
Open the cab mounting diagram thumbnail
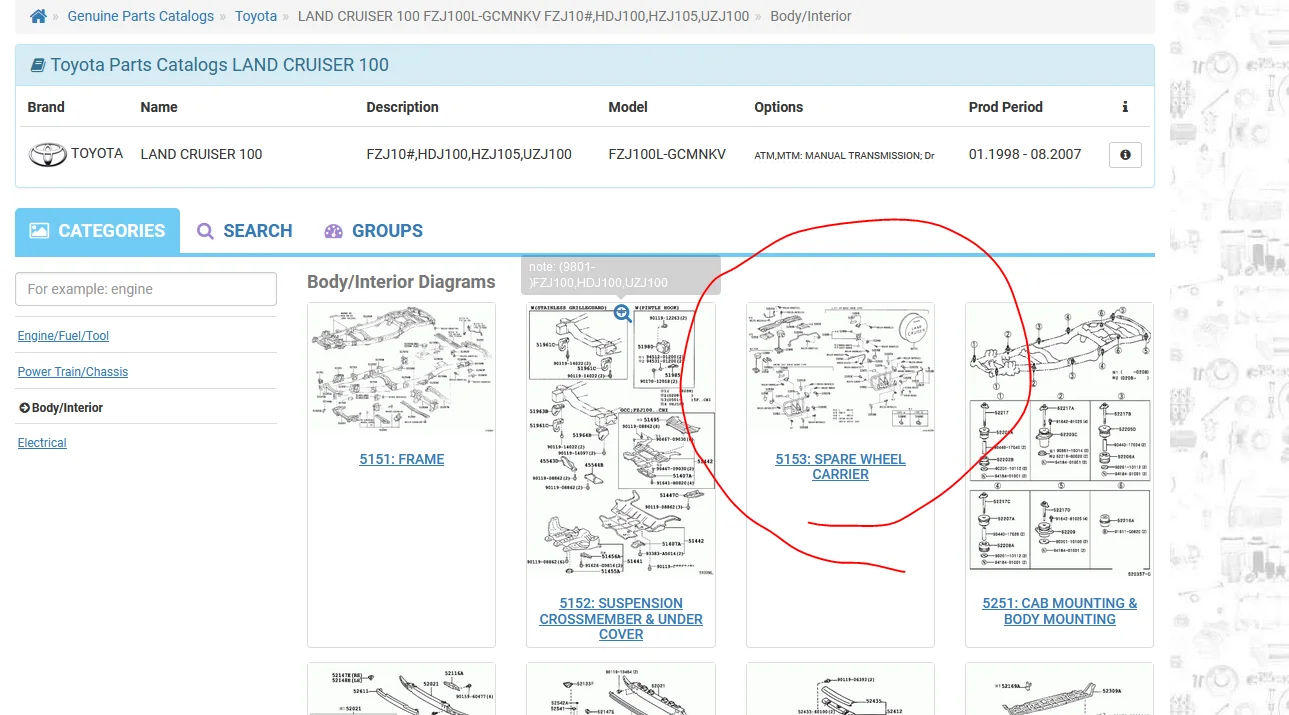(1060, 440)
